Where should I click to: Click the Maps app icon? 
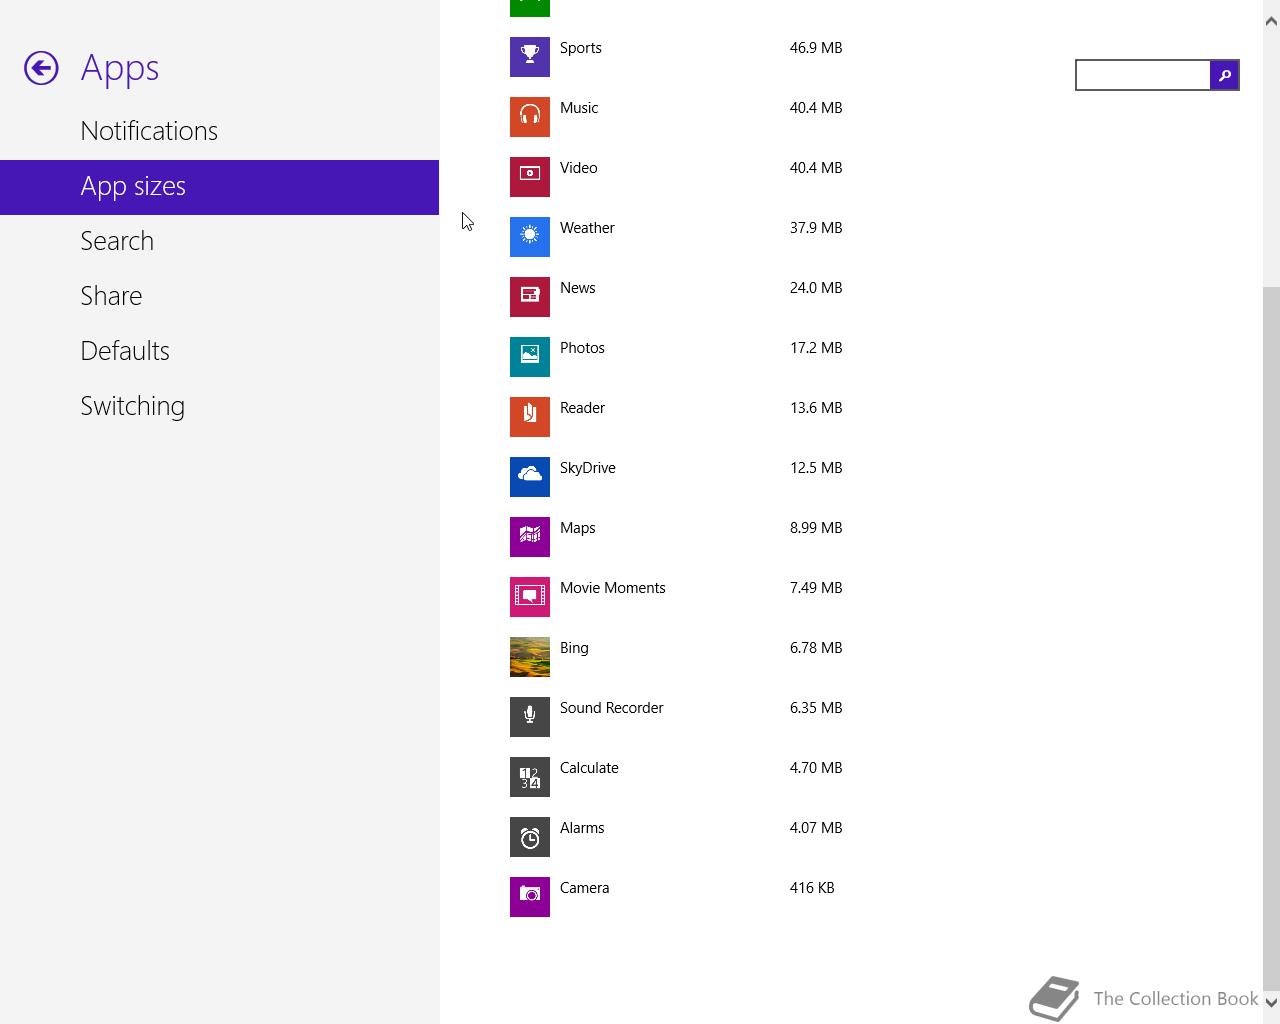(530, 537)
